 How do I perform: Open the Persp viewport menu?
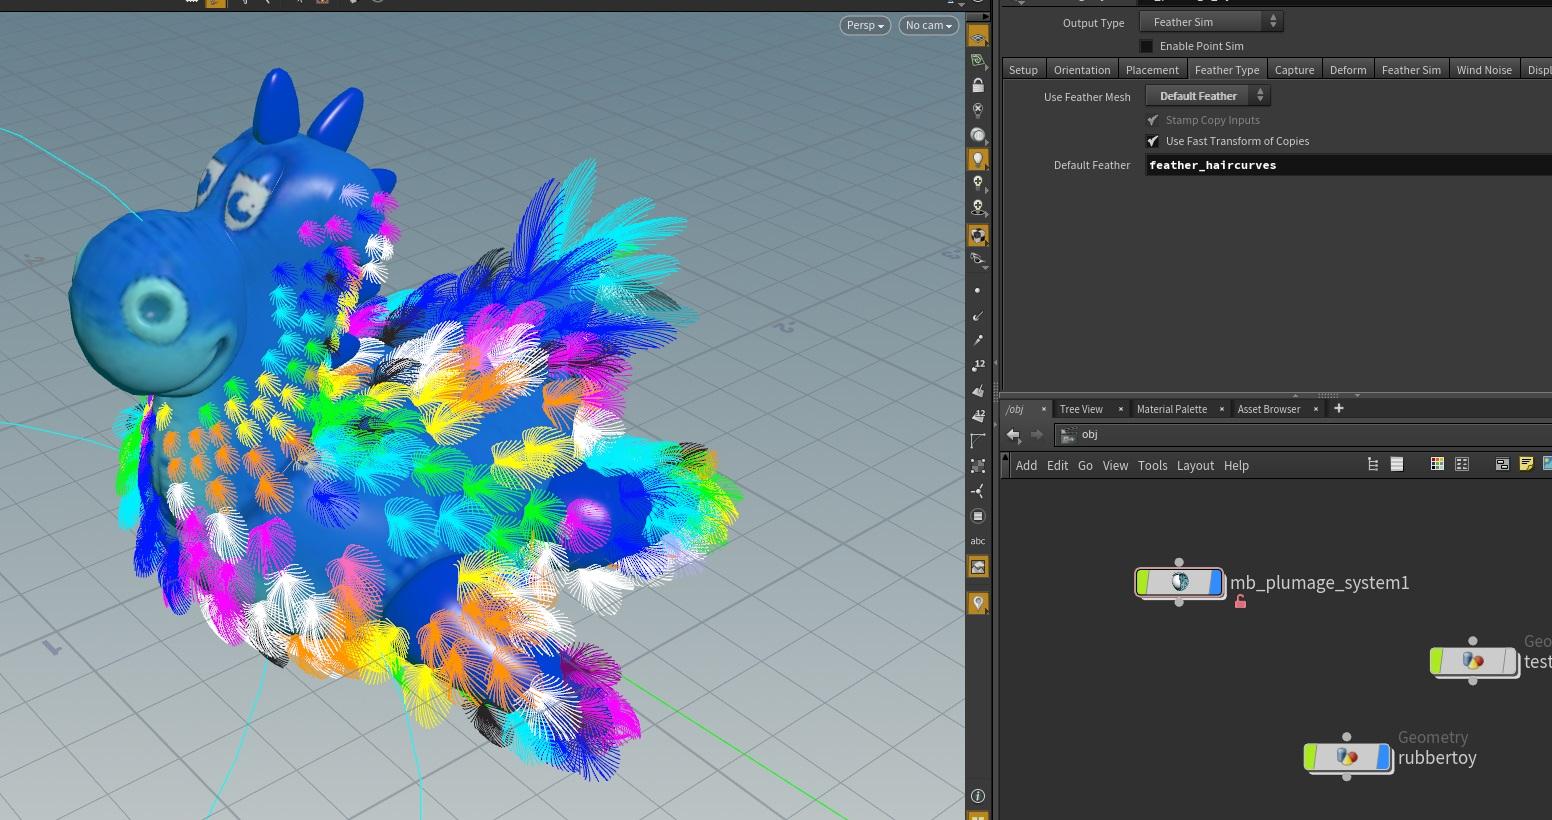[864, 25]
